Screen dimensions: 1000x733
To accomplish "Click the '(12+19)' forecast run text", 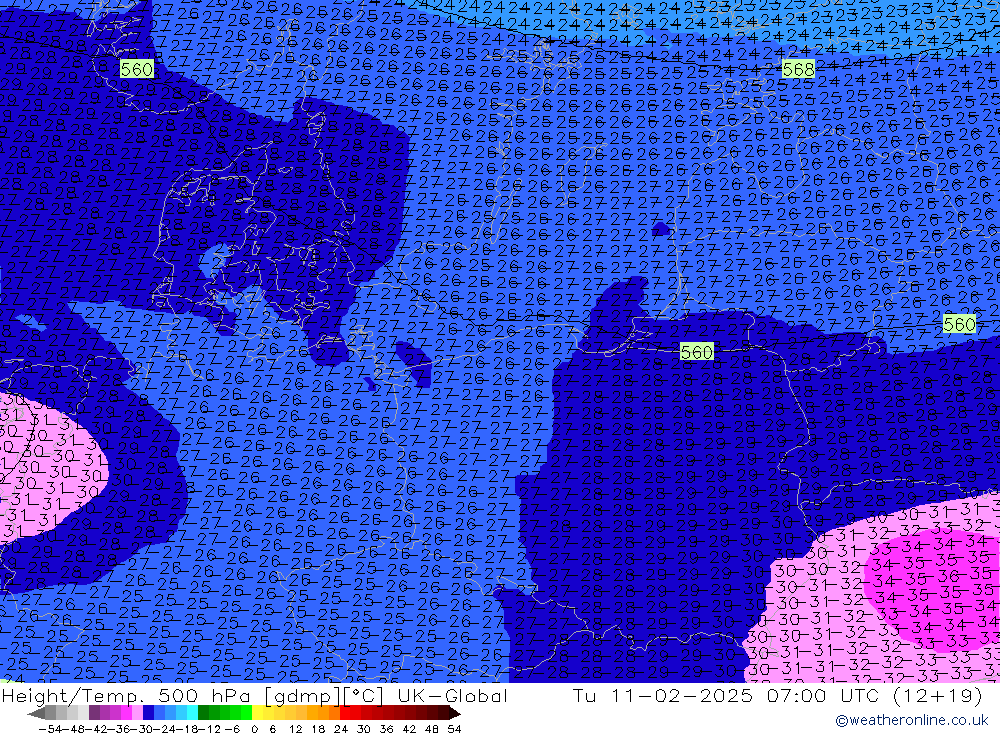I will point(938,695).
